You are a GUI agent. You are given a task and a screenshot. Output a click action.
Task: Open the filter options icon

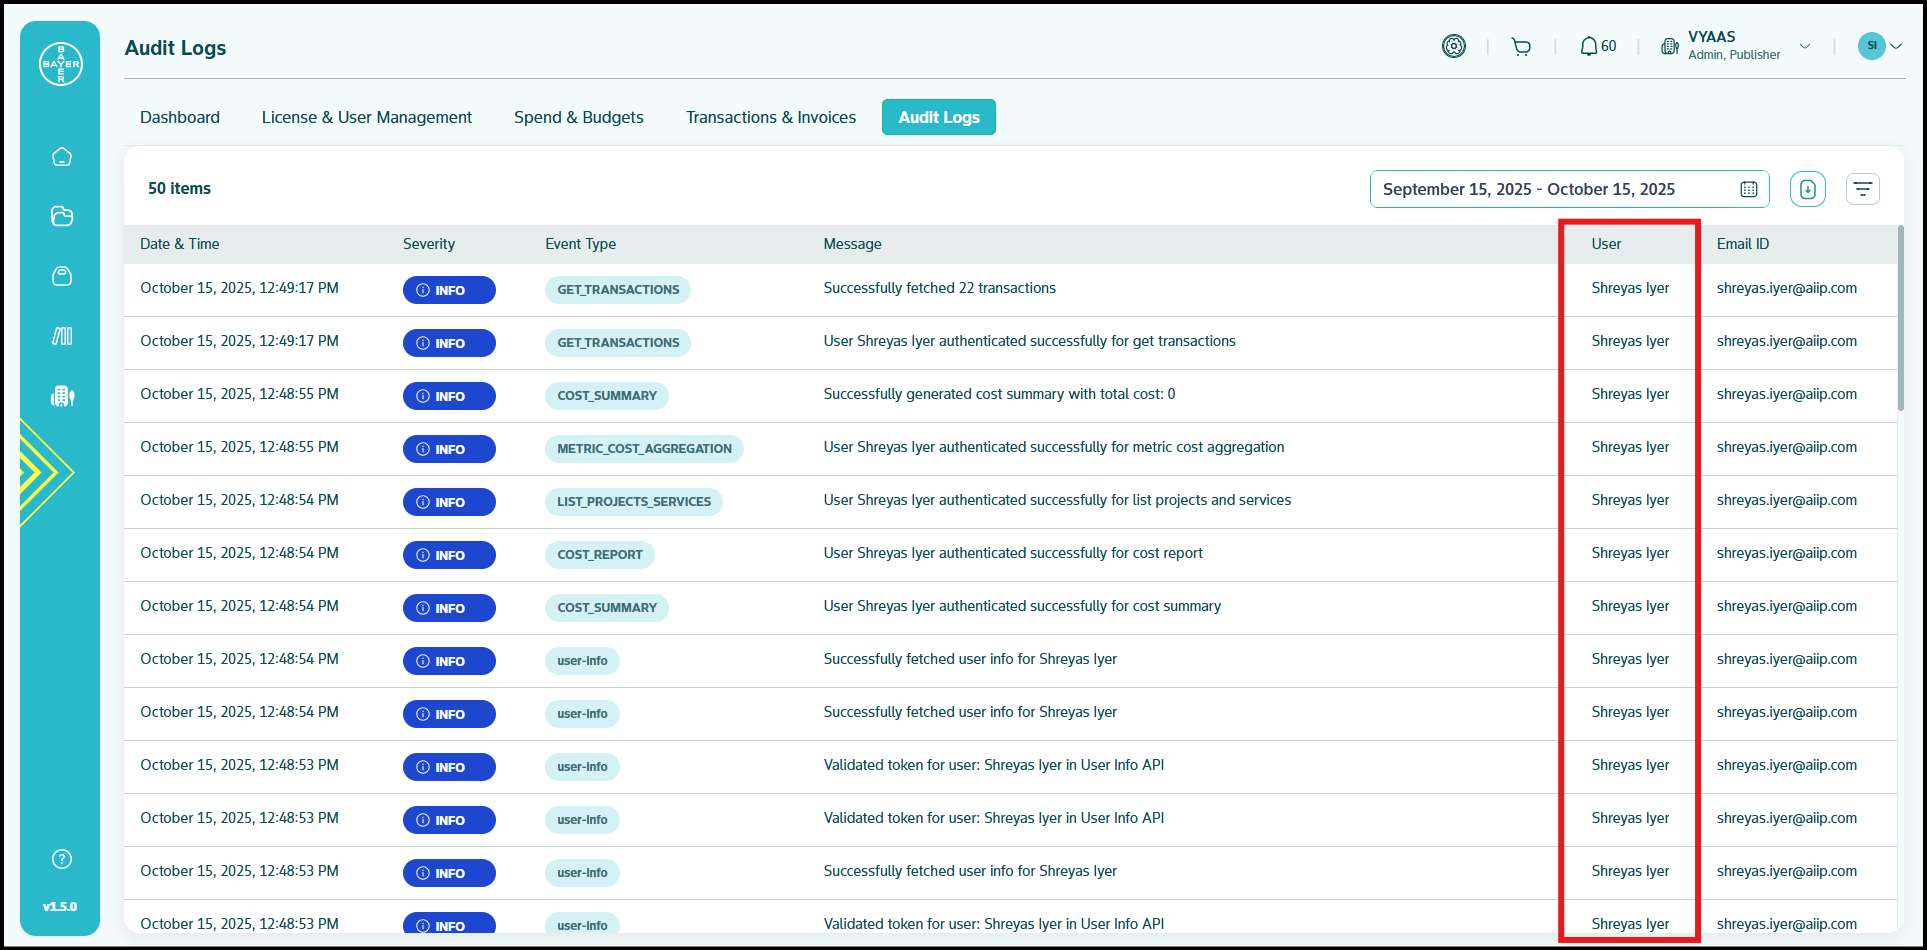[1862, 189]
